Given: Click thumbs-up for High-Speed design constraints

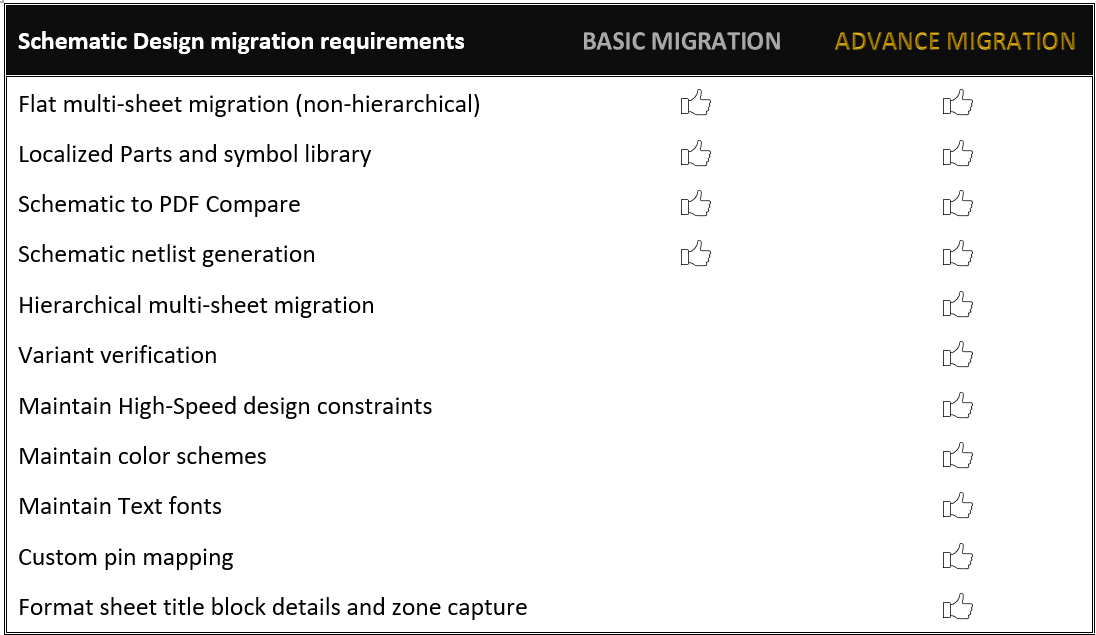Looking at the screenshot, I should (958, 405).
